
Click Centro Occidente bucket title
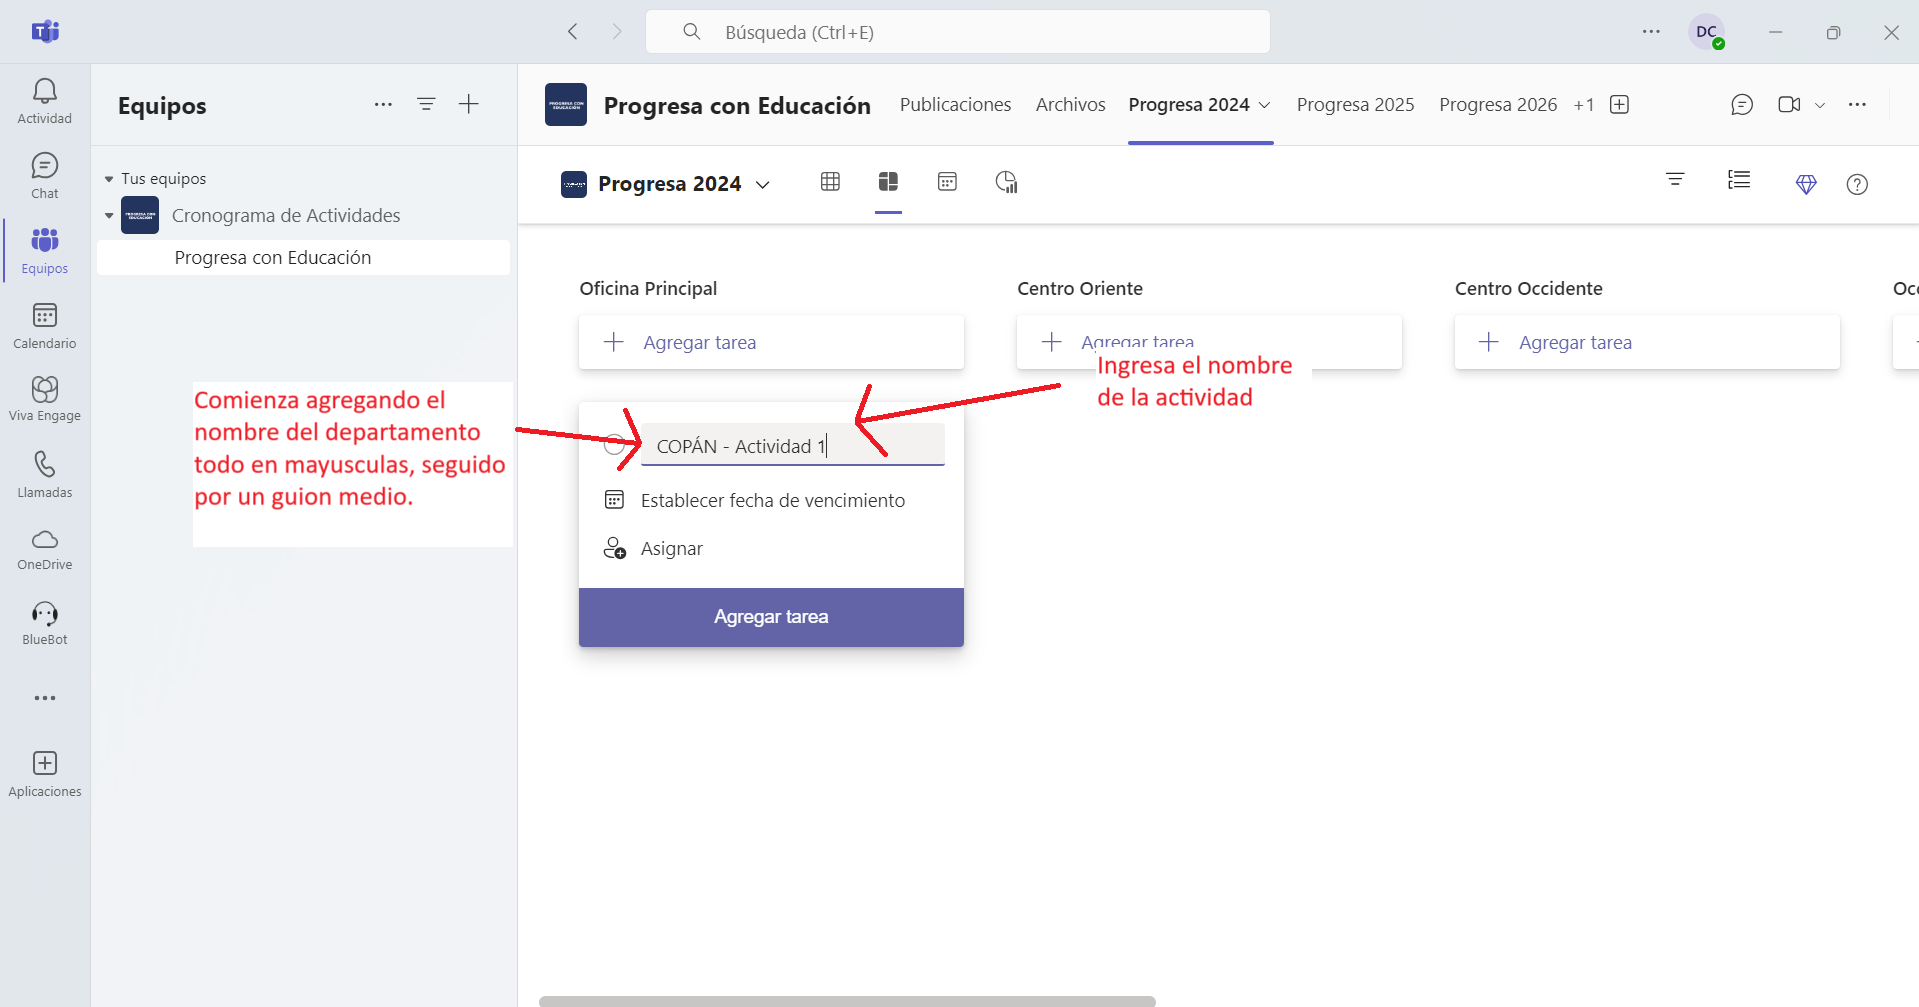click(1529, 288)
